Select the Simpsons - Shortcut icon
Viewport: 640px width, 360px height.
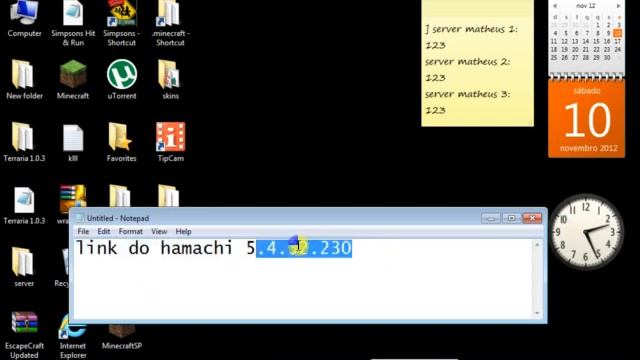coord(121,22)
